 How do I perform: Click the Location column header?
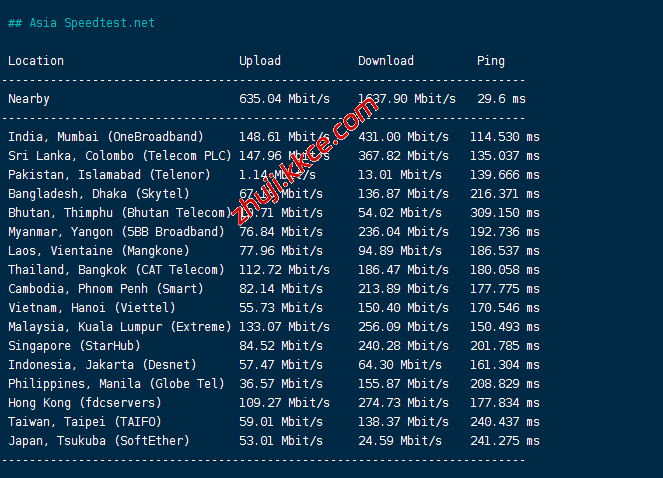pos(36,61)
